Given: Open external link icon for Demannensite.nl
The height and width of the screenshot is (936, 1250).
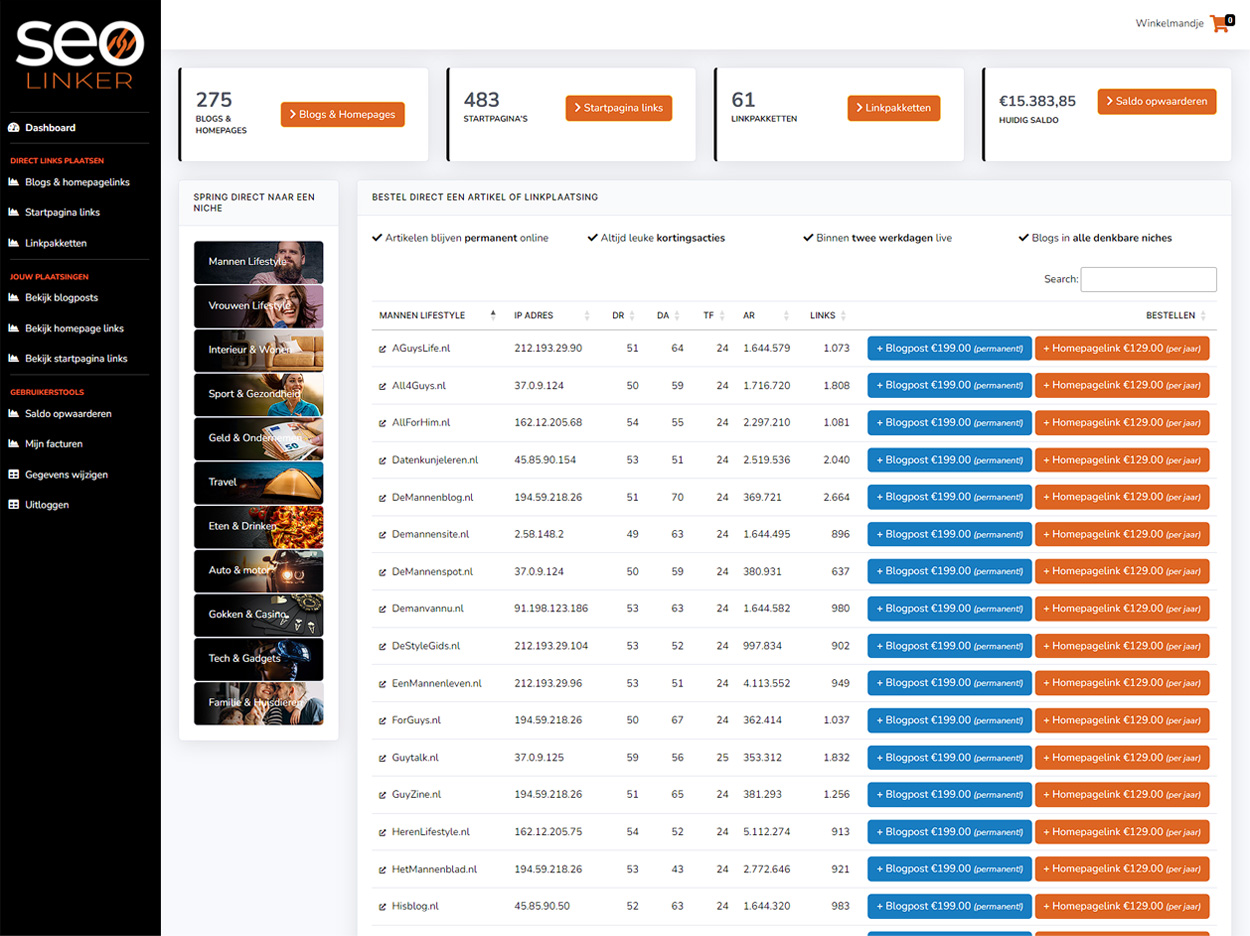Looking at the screenshot, I should [383, 535].
